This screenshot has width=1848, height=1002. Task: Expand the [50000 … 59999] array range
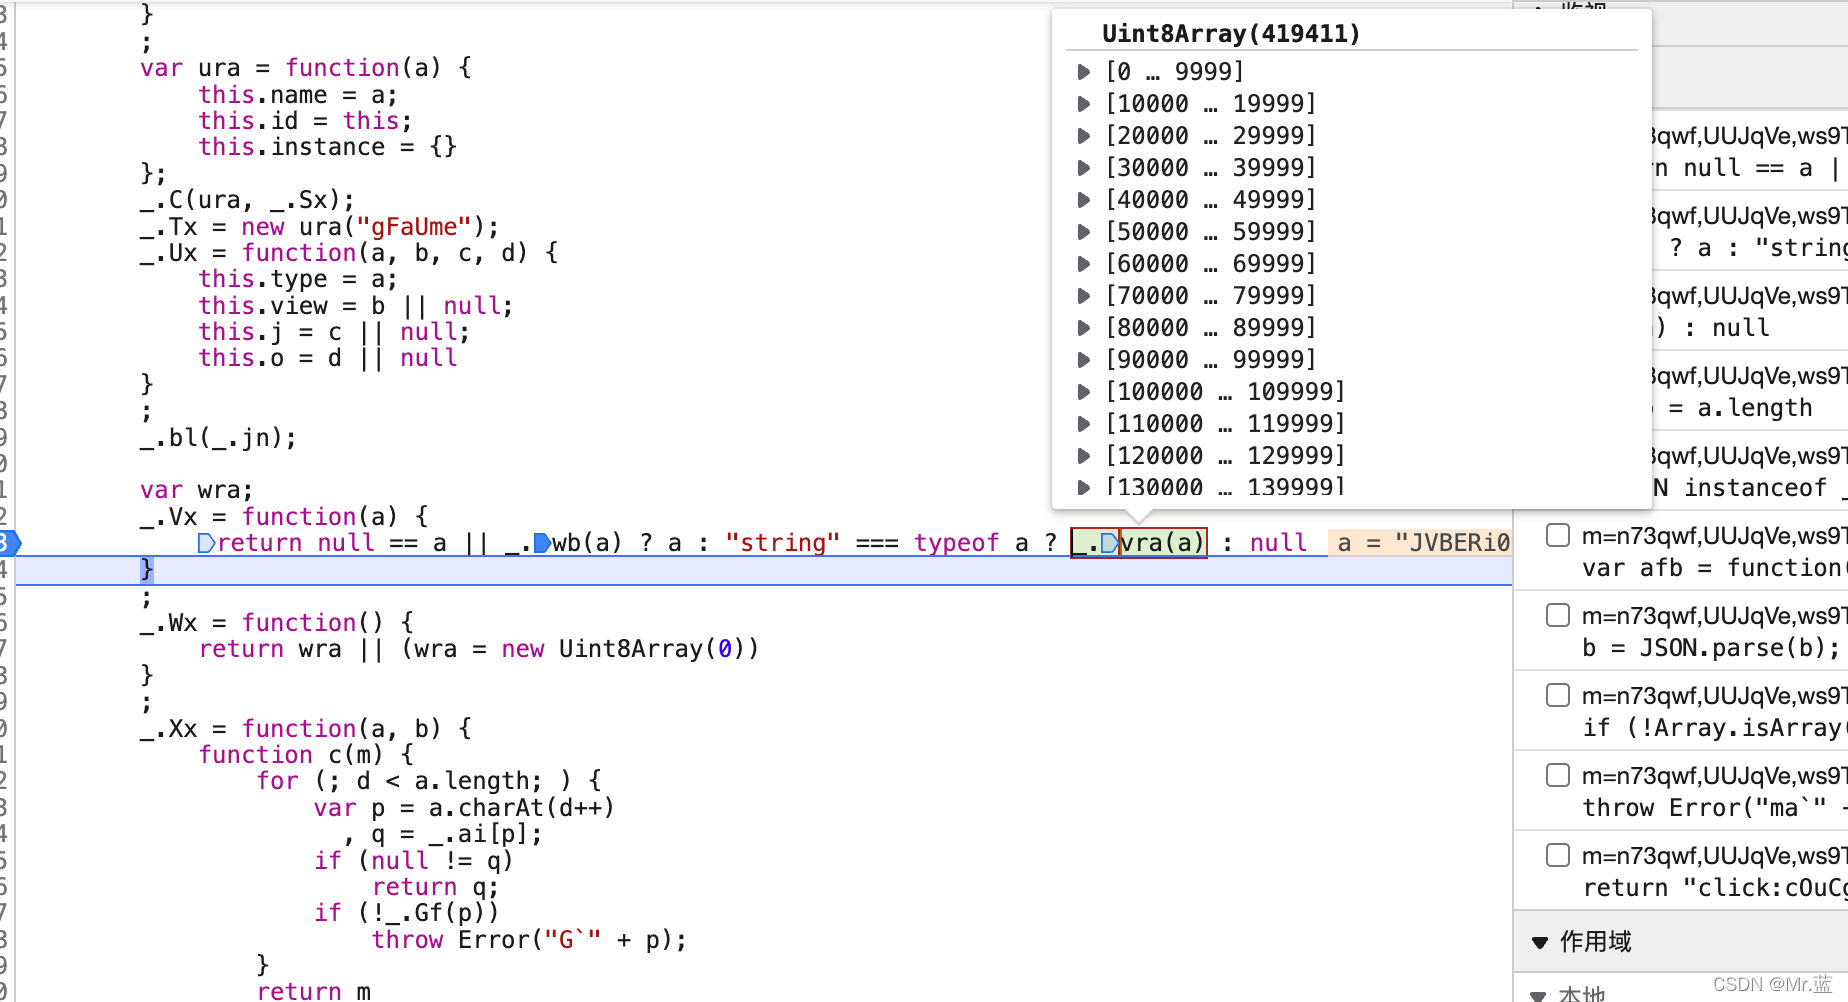(1084, 232)
